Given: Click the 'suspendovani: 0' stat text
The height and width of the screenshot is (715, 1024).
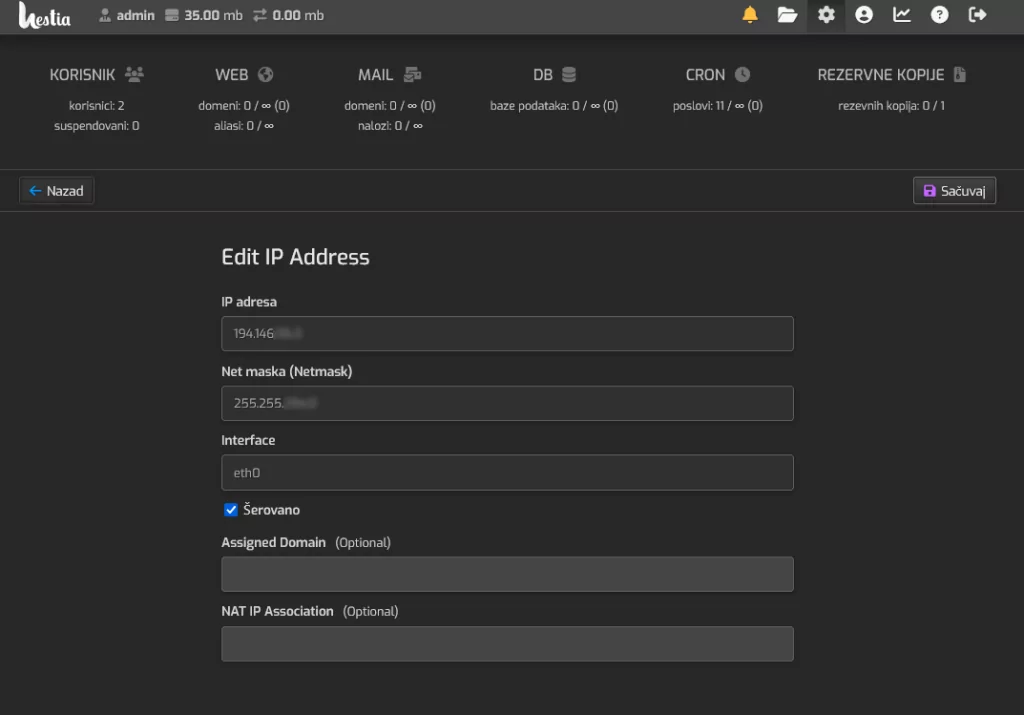Looking at the screenshot, I should [97, 126].
